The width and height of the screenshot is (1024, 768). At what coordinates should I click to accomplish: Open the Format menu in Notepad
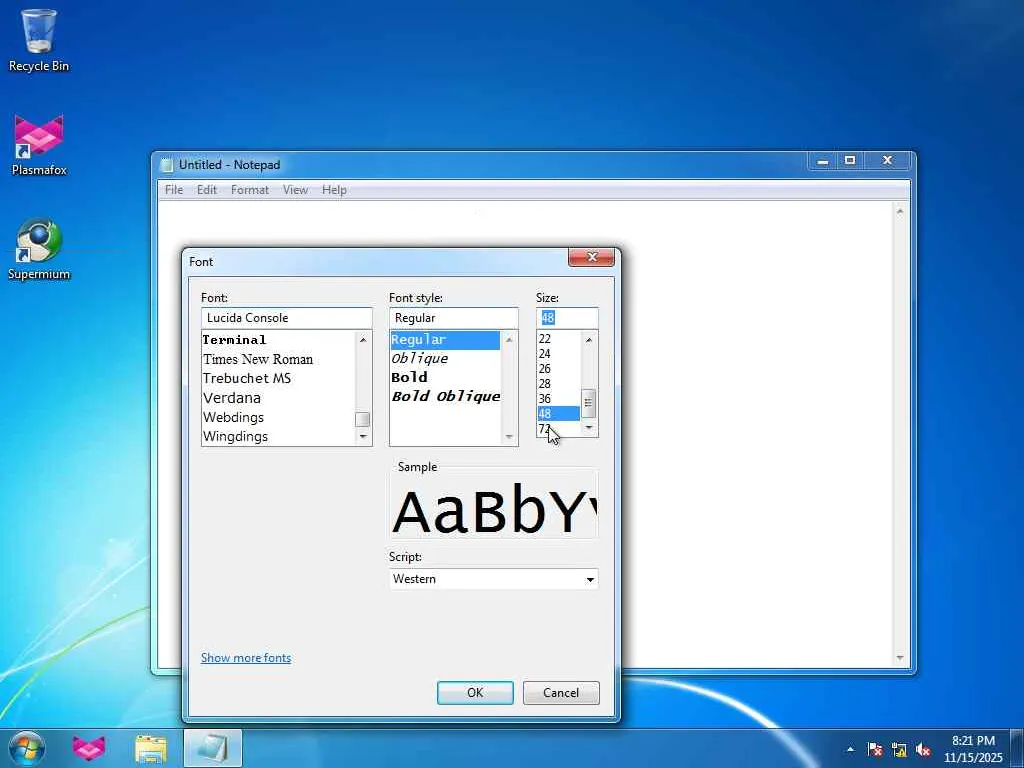tap(249, 190)
